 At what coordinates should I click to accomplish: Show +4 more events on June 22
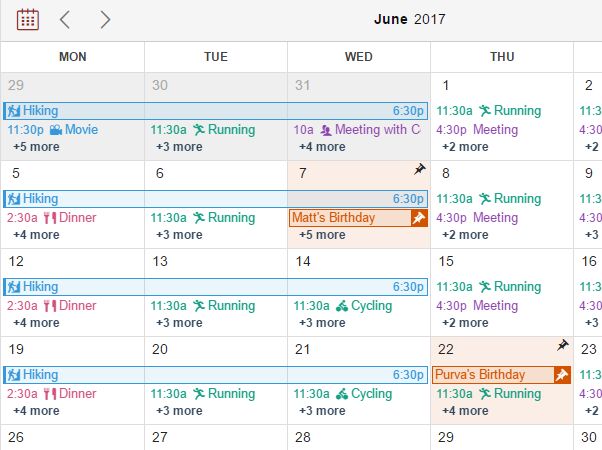tap(465, 410)
